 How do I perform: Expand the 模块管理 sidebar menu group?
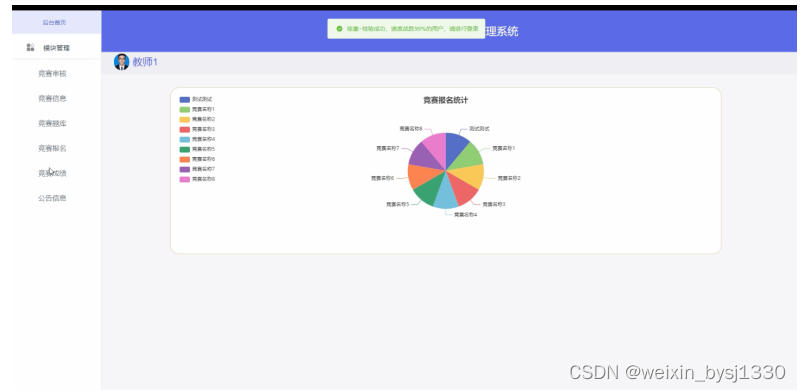pos(56,48)
